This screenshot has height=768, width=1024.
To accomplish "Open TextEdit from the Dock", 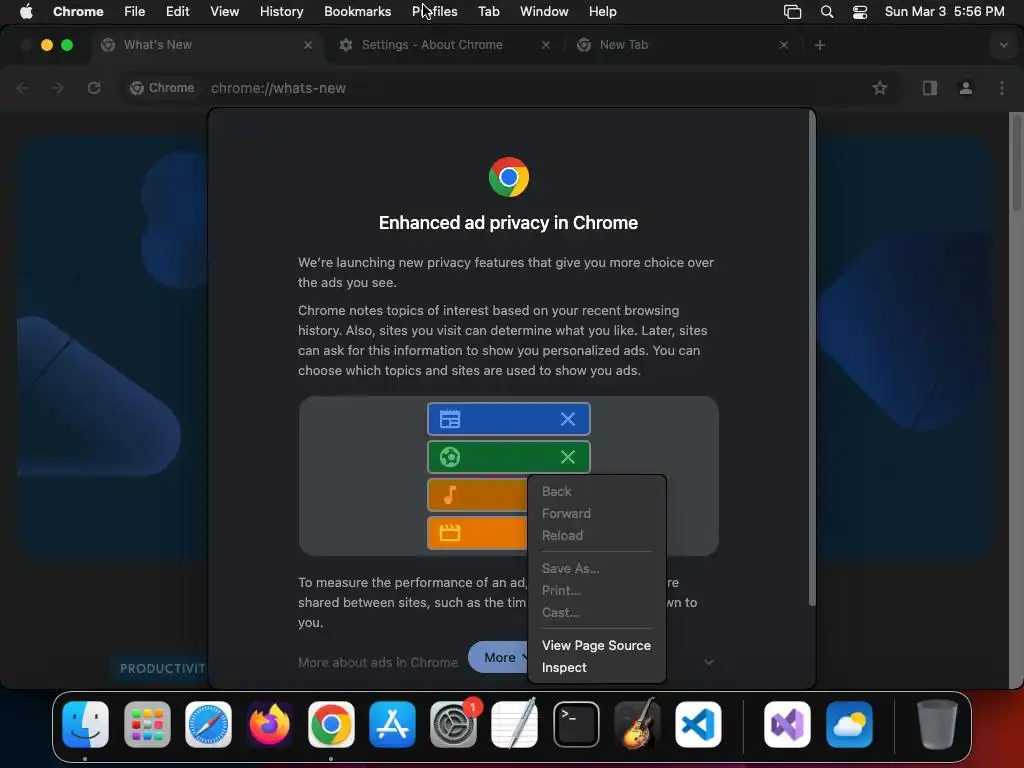I will point(515,724).
